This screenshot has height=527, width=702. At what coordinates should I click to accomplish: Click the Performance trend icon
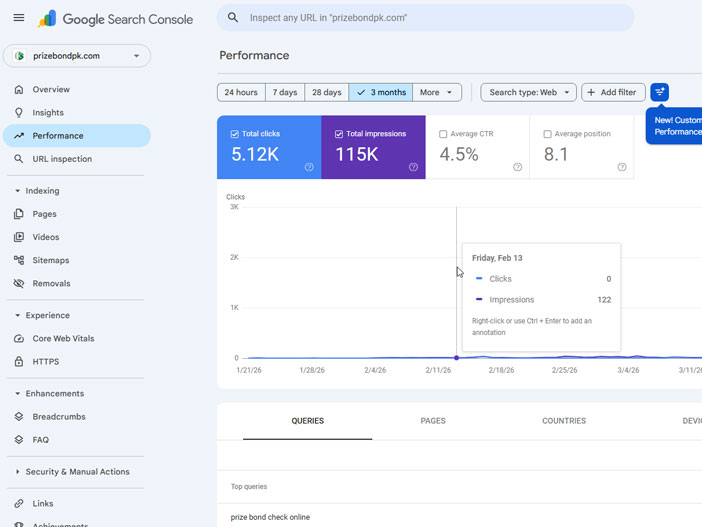click(x=19, y=136)
